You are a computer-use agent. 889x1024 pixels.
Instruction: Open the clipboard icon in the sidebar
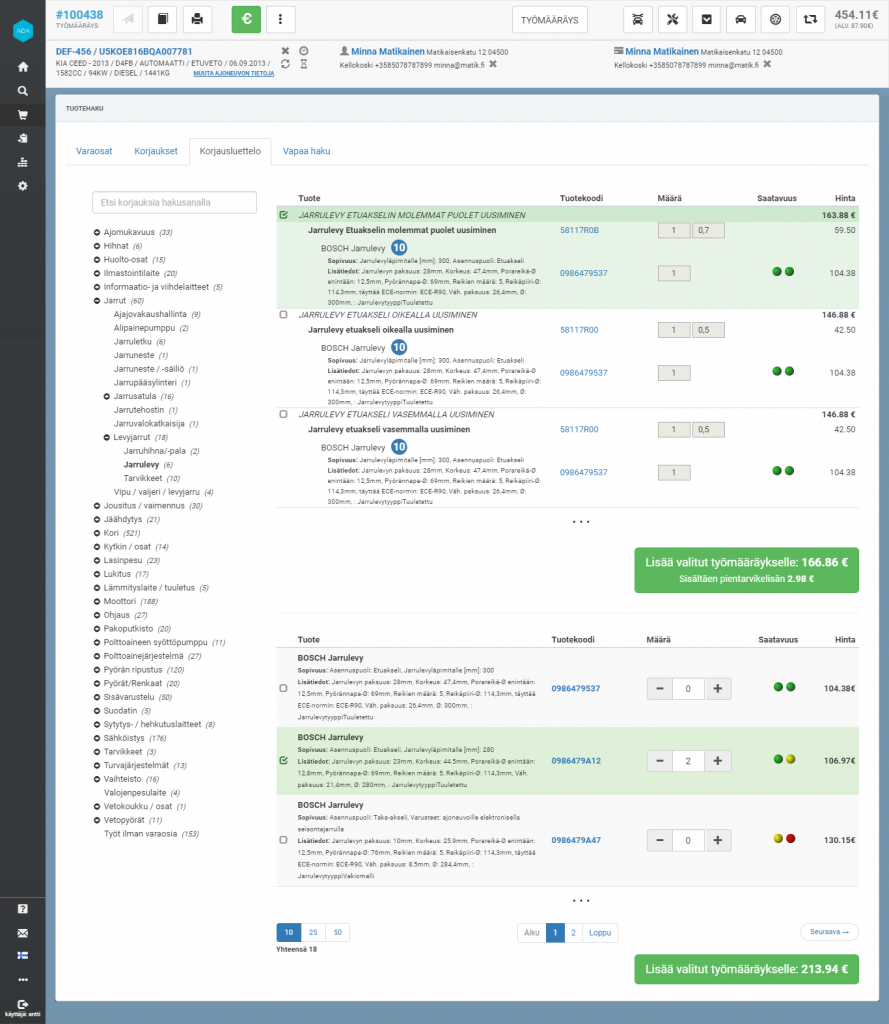[x=23, y=138]
